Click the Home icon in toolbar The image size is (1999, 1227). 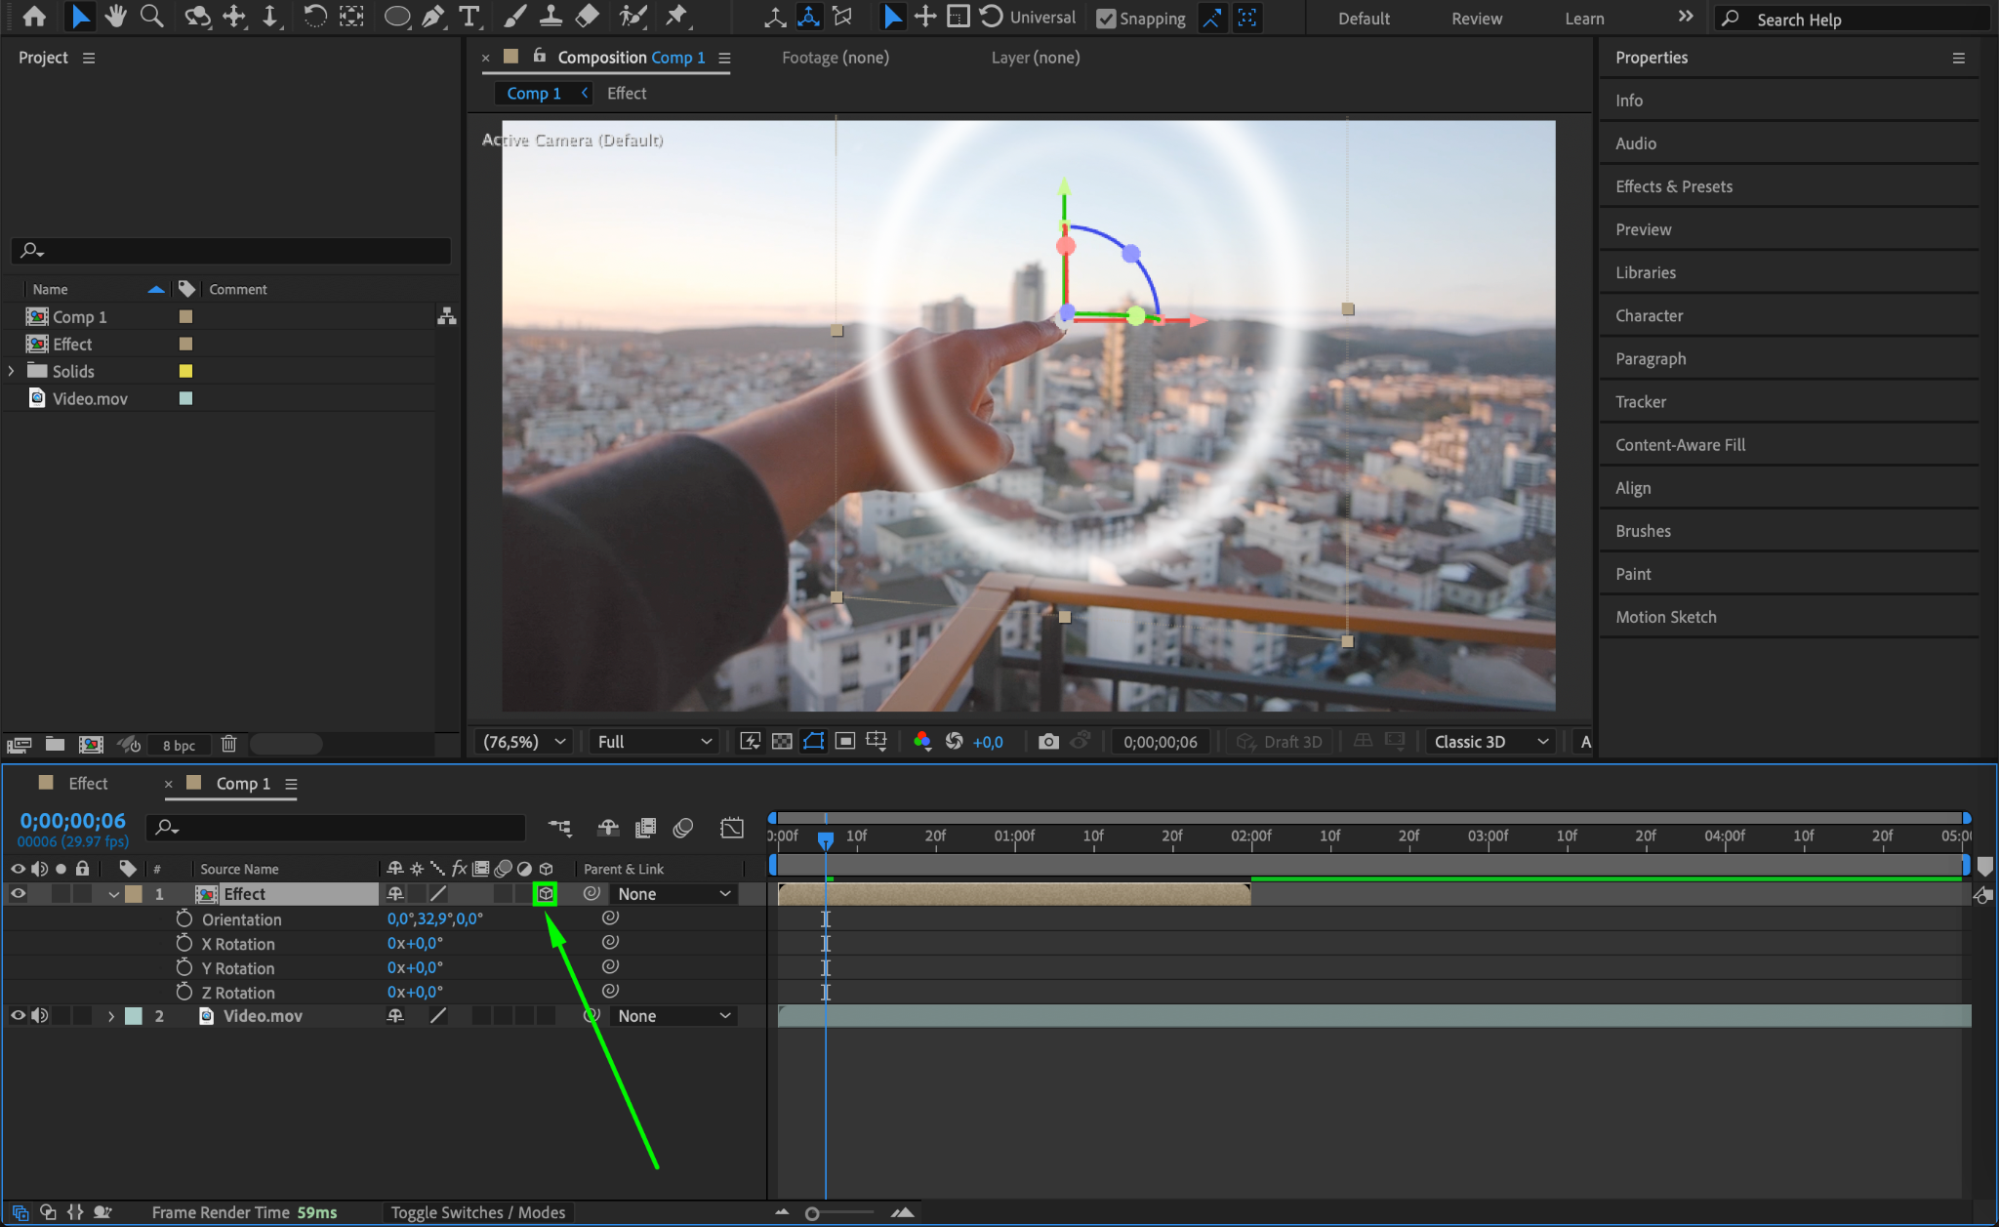click(x=34, y=16)
